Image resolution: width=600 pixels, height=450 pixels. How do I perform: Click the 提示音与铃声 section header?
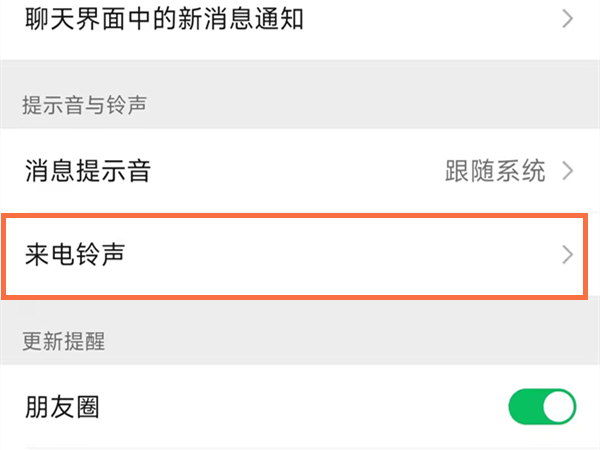84,104
